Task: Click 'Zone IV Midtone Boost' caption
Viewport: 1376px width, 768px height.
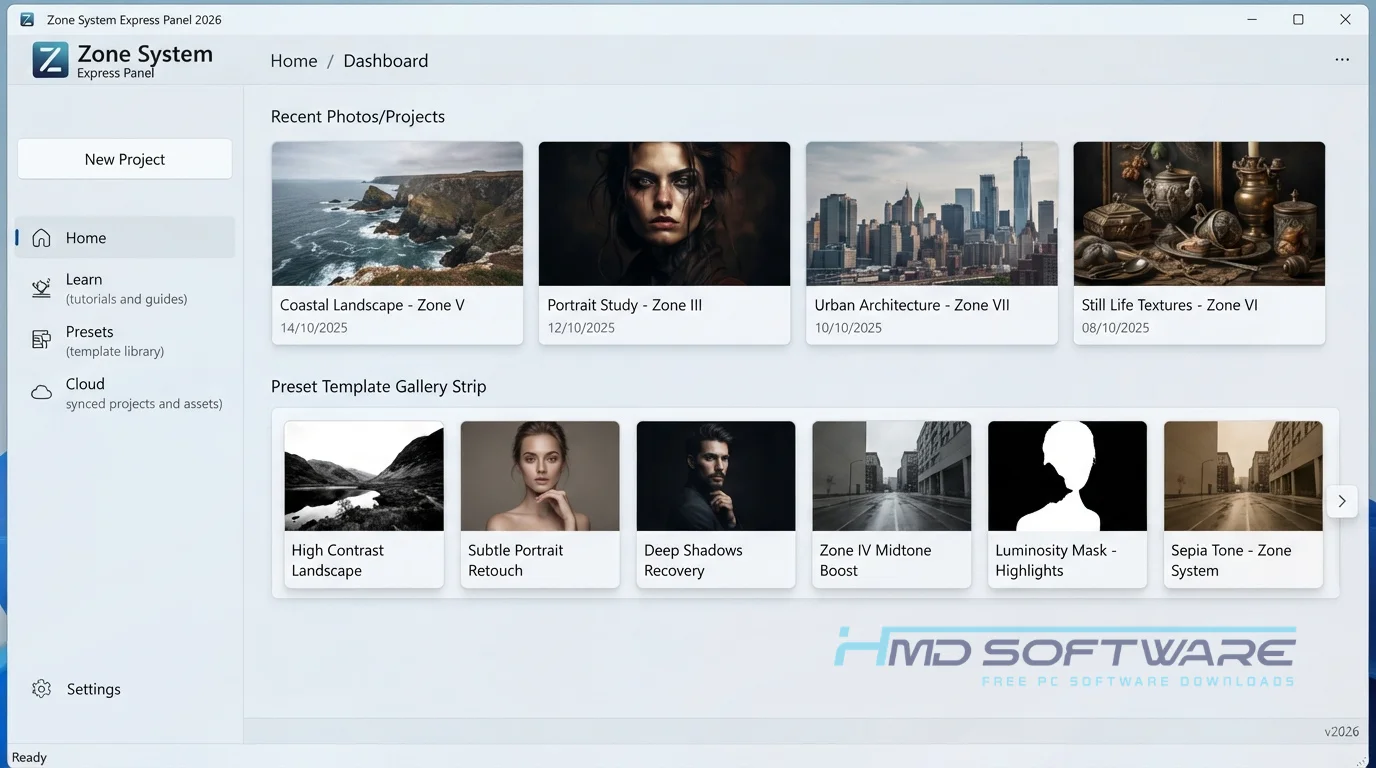Action: (x=875, y=560)
